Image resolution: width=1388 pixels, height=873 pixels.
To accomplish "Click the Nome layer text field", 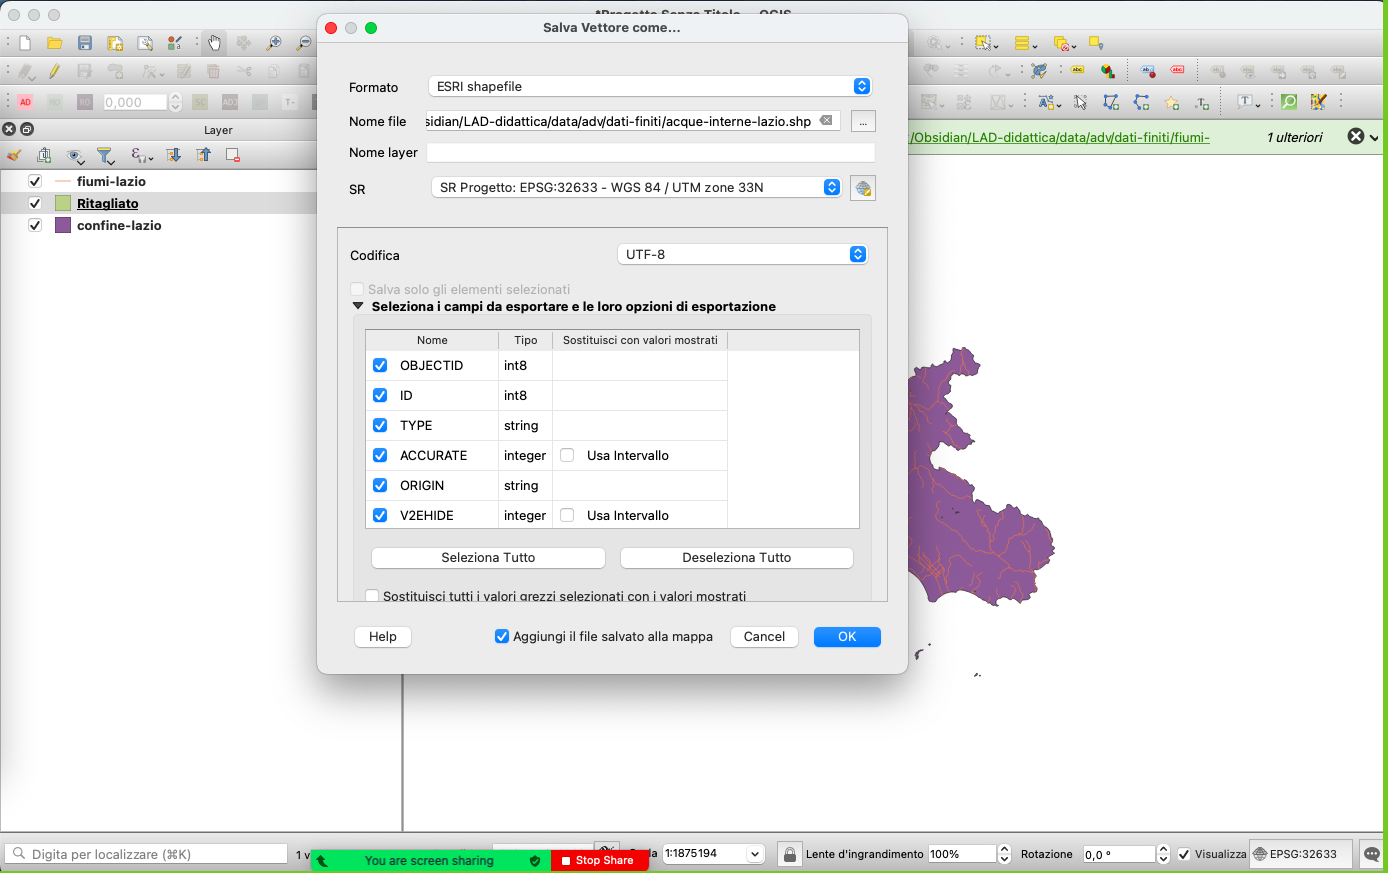I will point(650,152).
